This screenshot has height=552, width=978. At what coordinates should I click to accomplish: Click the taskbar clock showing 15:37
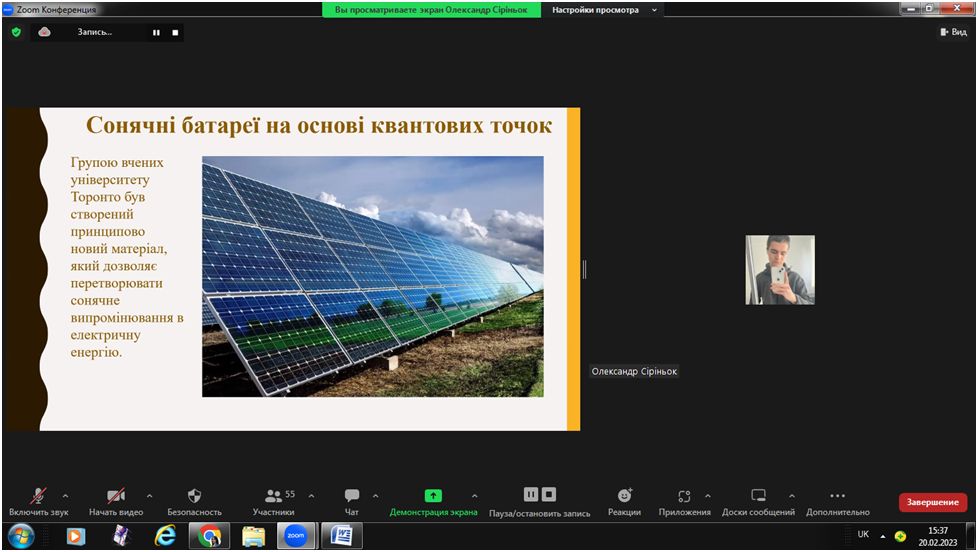click(x=937, y=536)
